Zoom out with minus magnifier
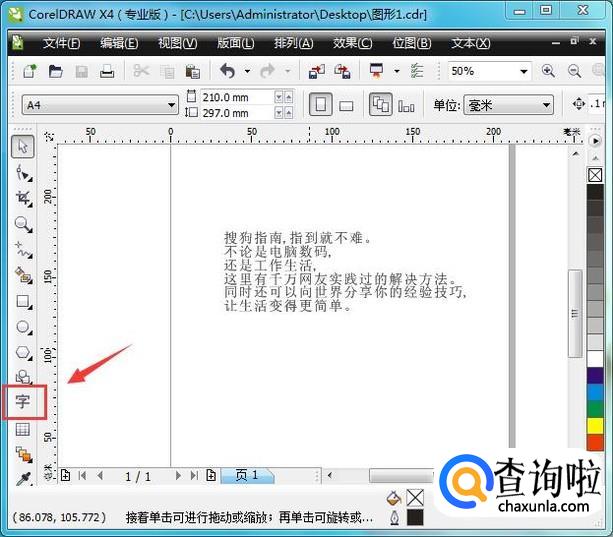Viewport: 613px width, 537px height. coord(574,71)
